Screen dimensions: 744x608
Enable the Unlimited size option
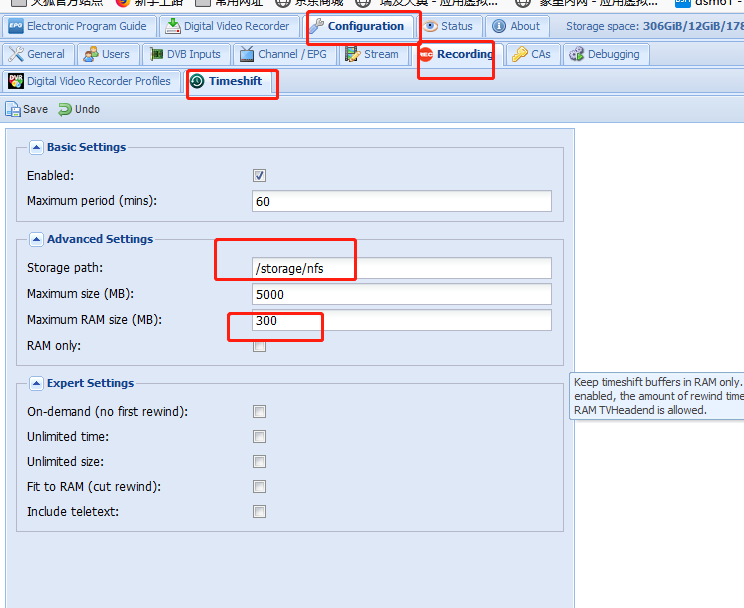point(260,461)
